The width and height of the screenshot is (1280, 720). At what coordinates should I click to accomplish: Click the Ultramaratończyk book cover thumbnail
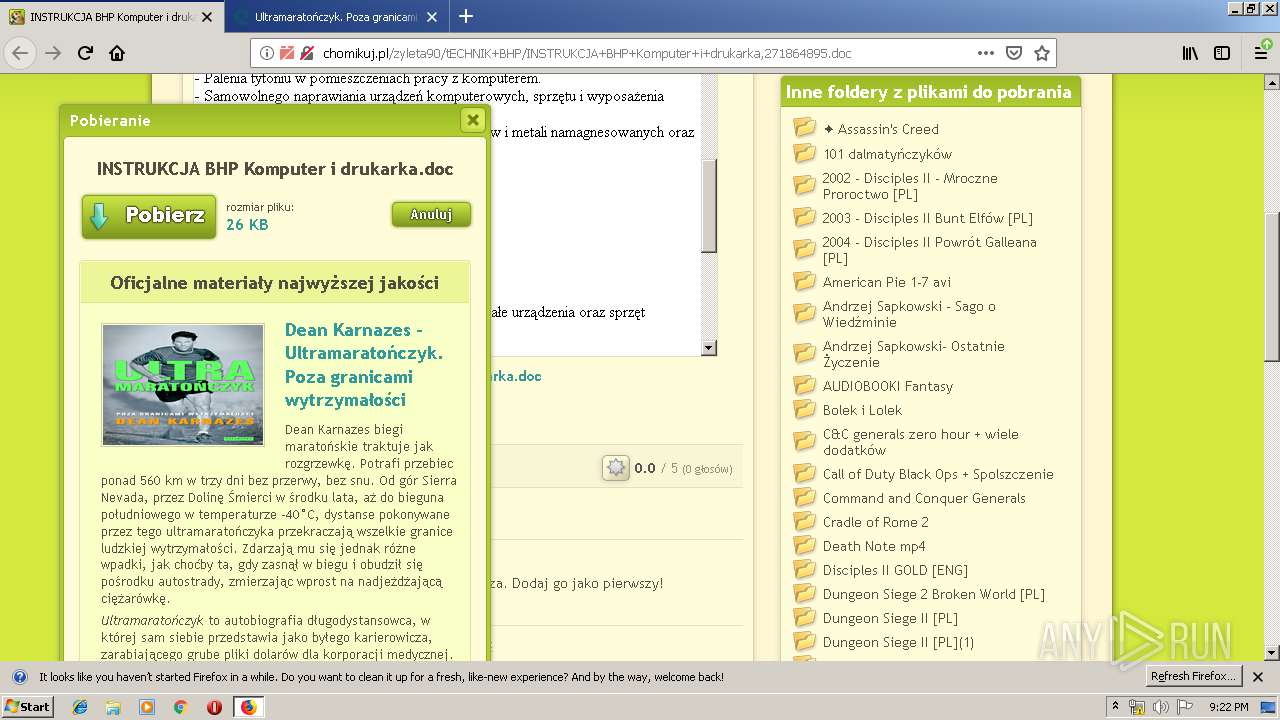pos(183,384)
